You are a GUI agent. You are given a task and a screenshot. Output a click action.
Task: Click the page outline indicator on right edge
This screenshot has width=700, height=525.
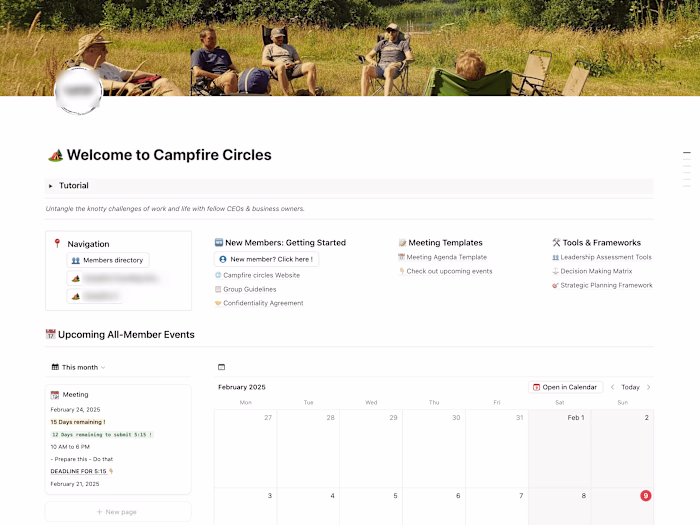687,169
